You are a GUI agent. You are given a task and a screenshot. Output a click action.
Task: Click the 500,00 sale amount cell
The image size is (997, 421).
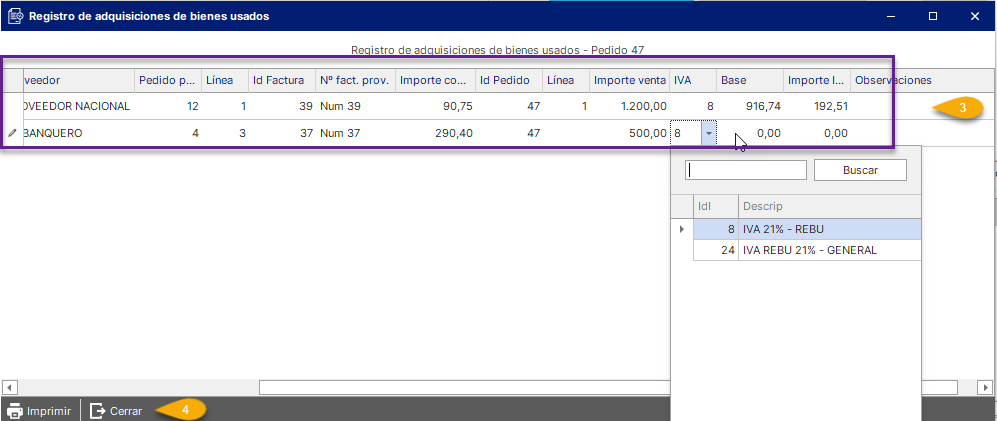(x=629, y=134)
